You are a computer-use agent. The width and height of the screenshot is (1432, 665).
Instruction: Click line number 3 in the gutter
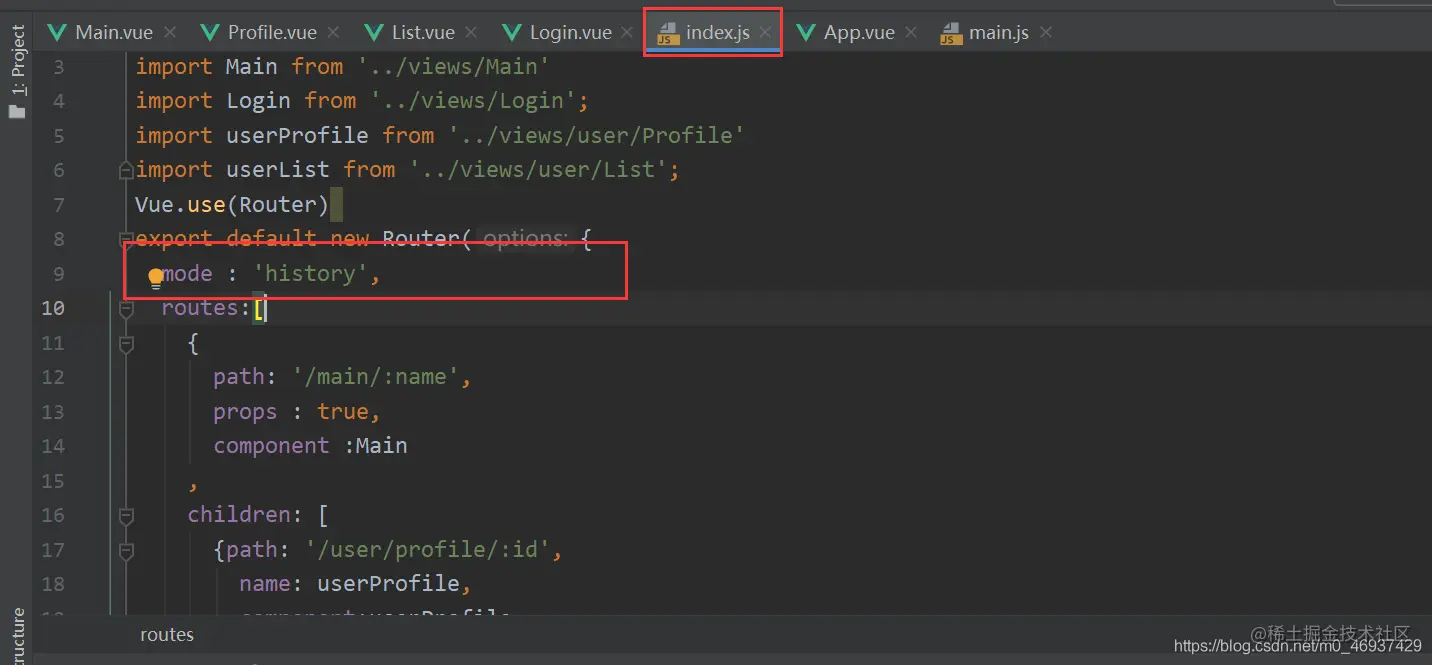(59, 67)
